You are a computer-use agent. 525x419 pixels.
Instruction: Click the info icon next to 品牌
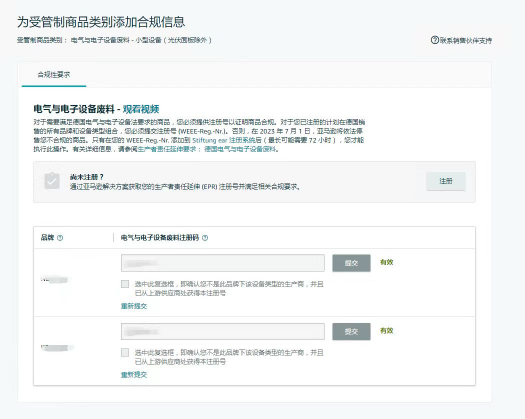coord(60,238)
